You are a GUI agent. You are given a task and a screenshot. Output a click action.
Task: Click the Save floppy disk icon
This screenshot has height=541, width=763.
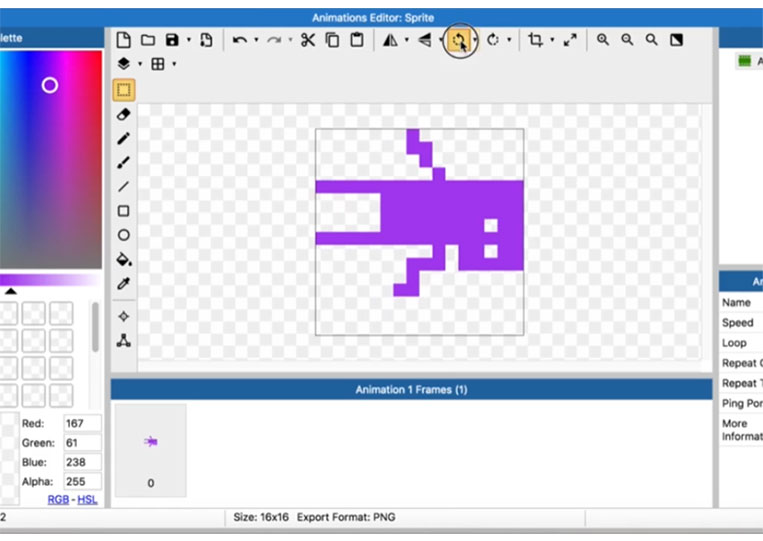coord(172,40)
